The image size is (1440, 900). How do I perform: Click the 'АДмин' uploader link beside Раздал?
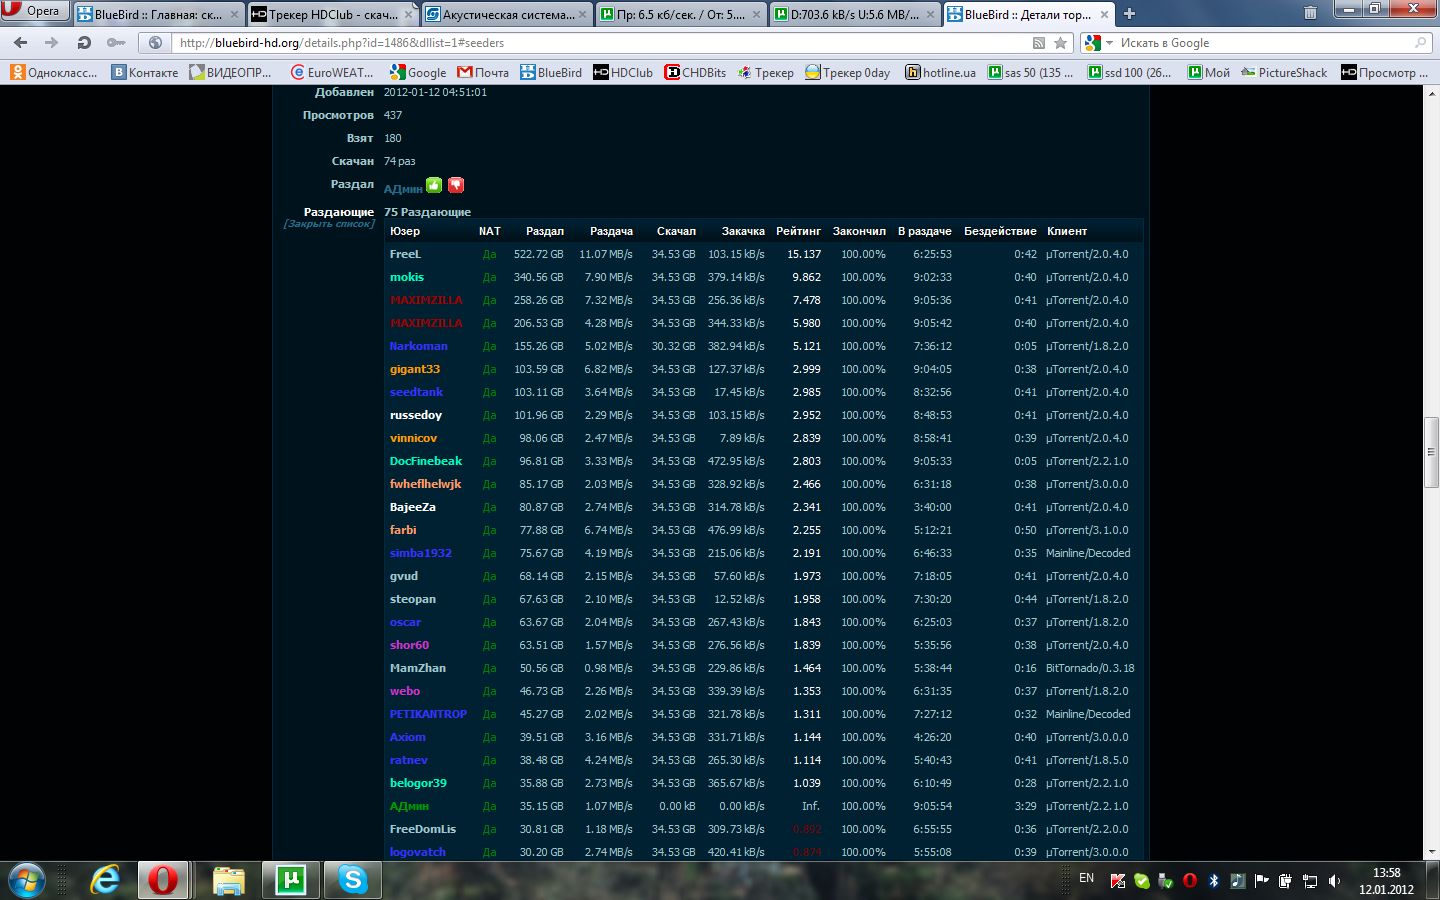(403, 188)
